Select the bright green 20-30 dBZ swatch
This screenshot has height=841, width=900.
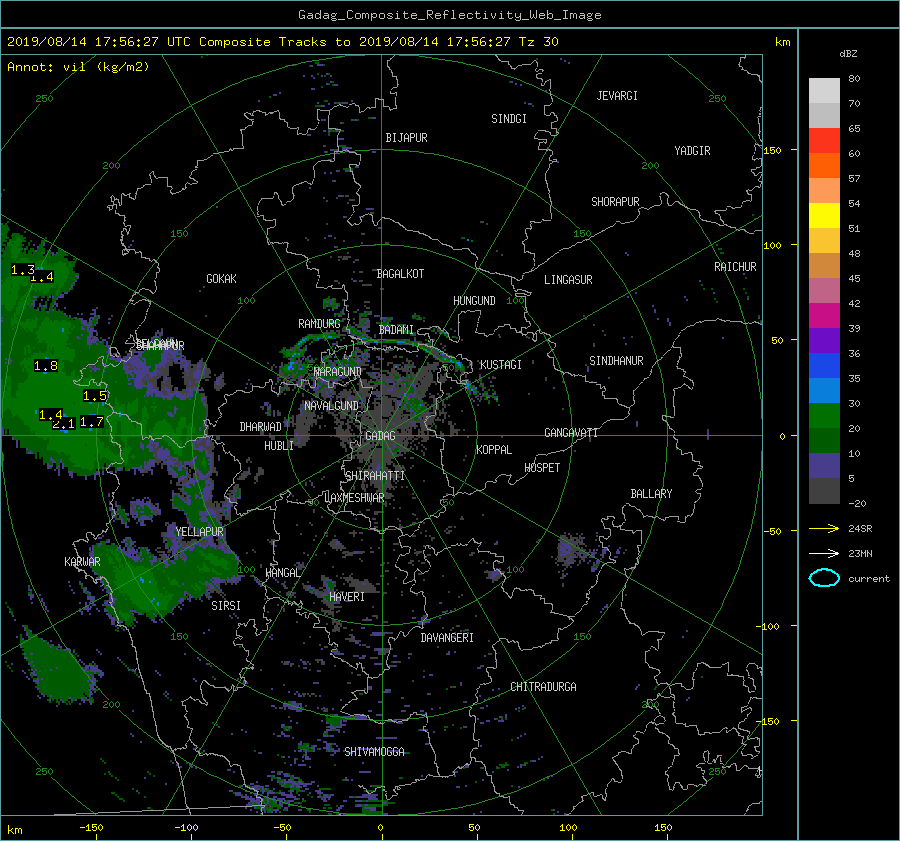(824, 416)
